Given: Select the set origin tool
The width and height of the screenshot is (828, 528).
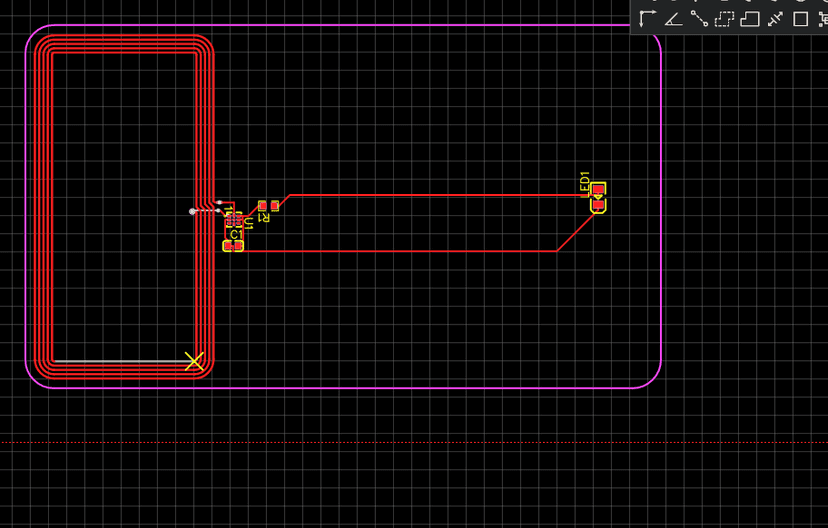Looking at the screenshot, I should point(647,19).
